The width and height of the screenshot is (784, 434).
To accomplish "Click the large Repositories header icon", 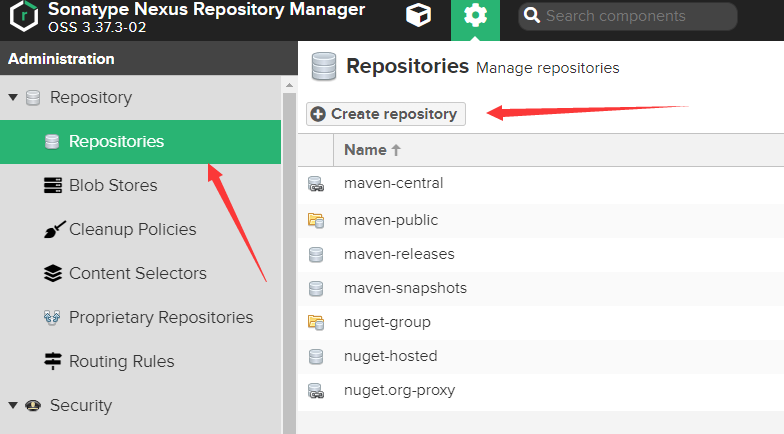I will click(324, 66).
